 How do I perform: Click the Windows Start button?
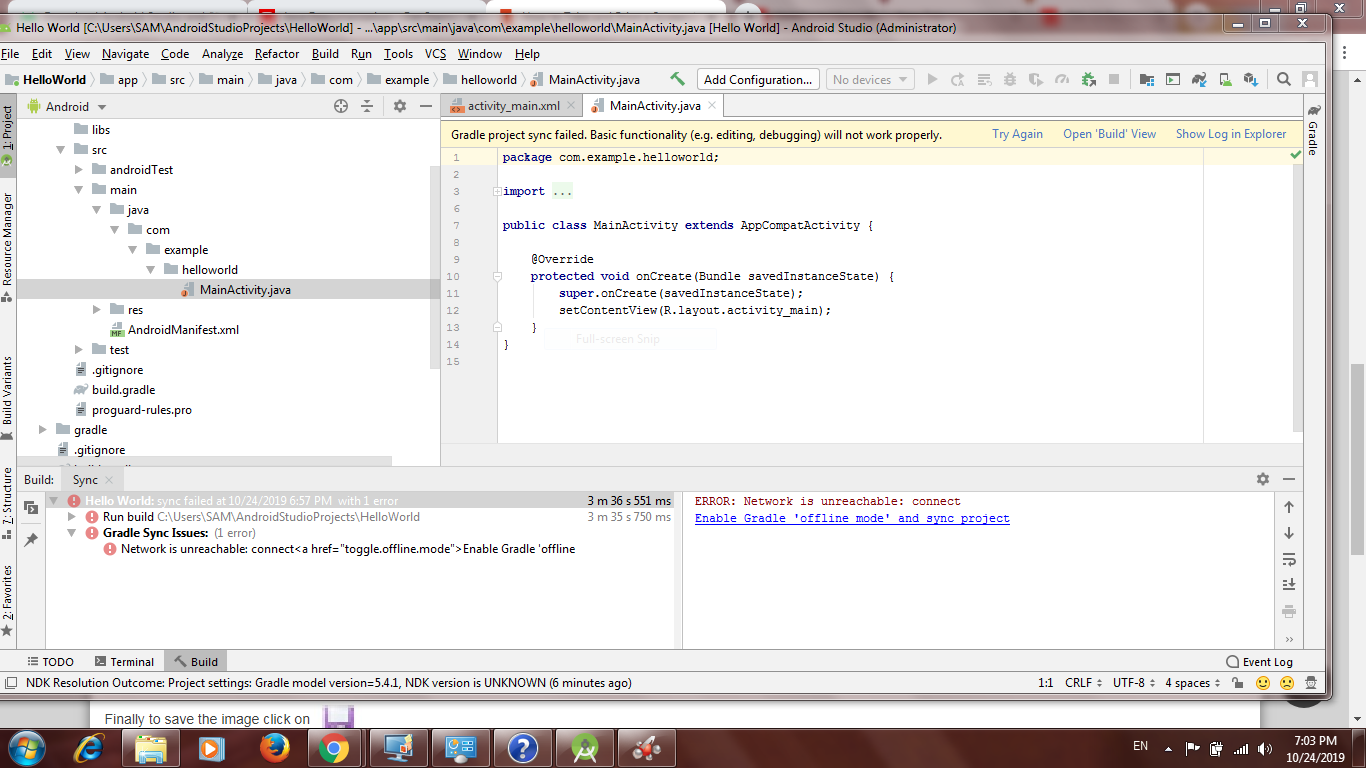pyautogui.click(x=25, y=747)
